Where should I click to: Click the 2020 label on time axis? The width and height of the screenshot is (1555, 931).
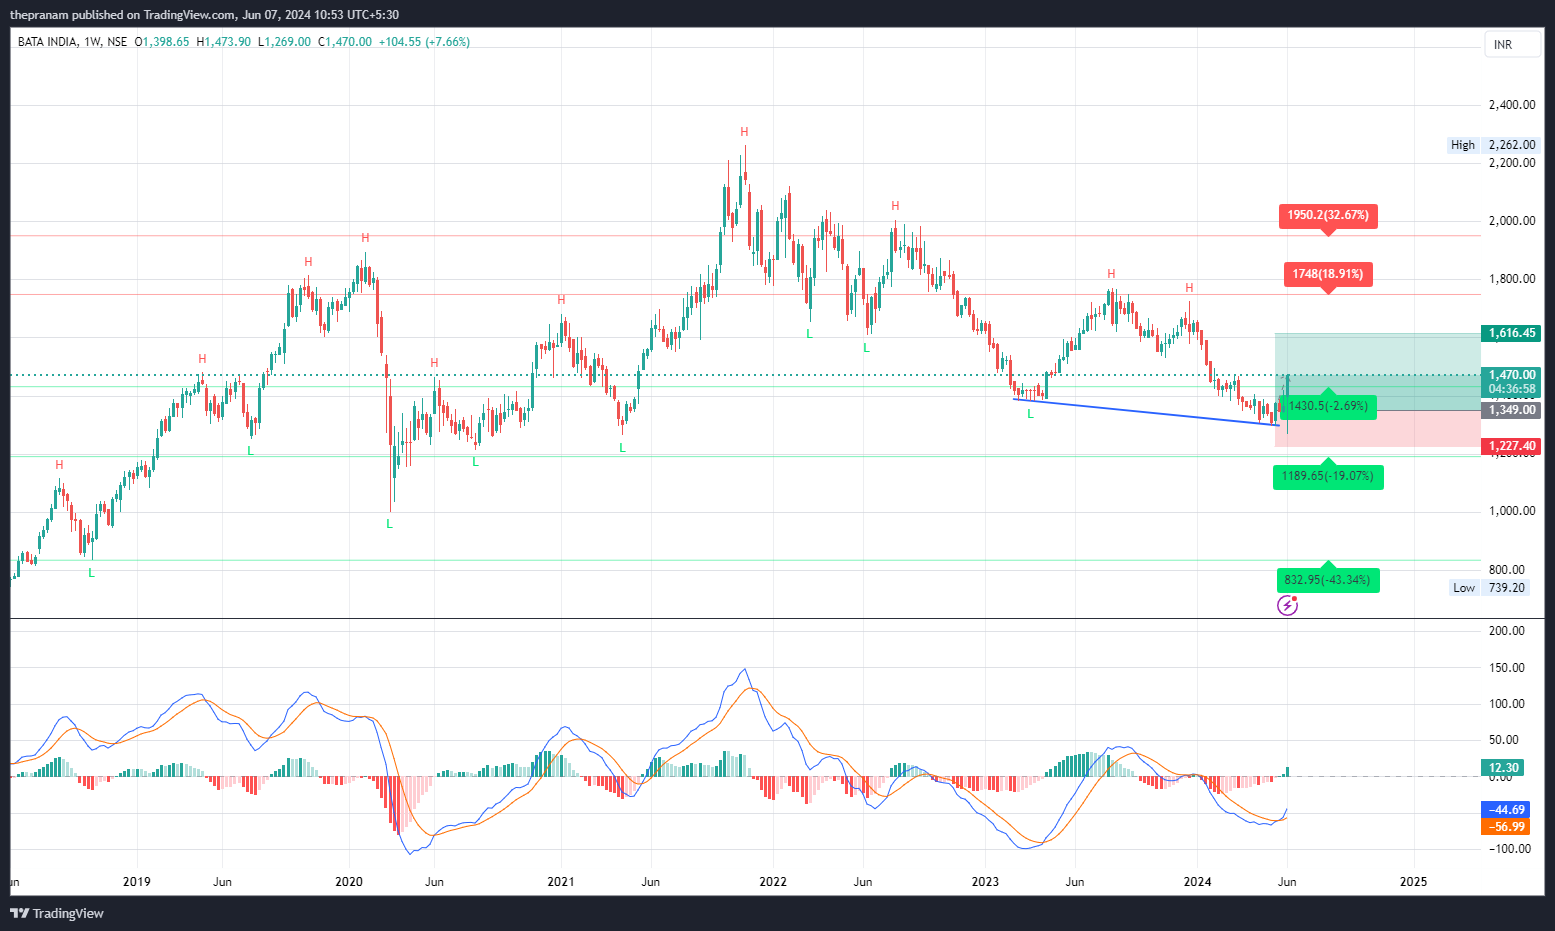point(349,882)
